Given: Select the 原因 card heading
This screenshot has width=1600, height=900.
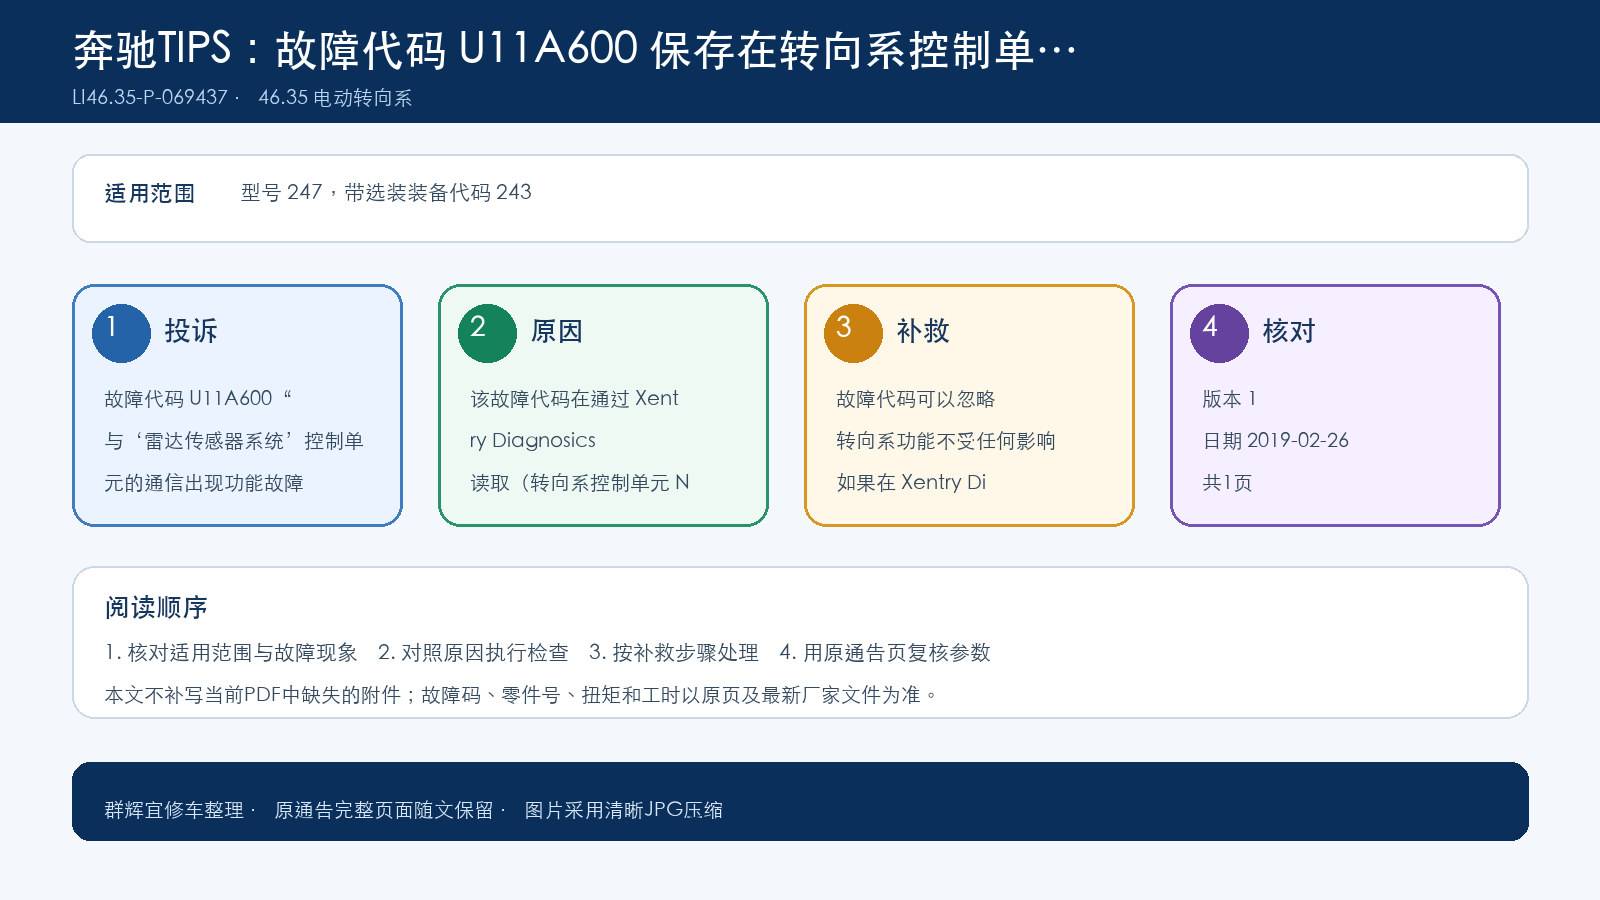Looking at the screenshot, I should [557, 331].
